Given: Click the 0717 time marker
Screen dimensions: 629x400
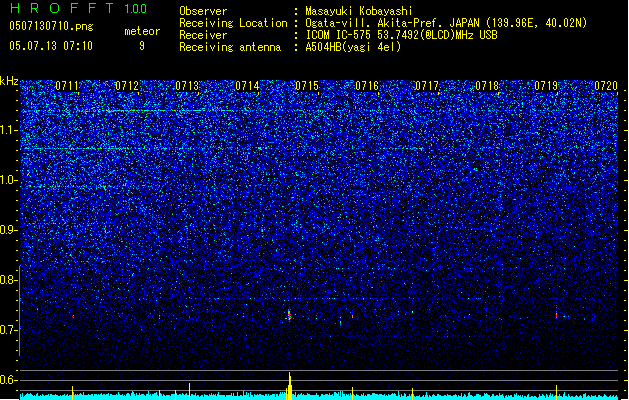Looking at the screenshot, I should [x=427, y=86].
